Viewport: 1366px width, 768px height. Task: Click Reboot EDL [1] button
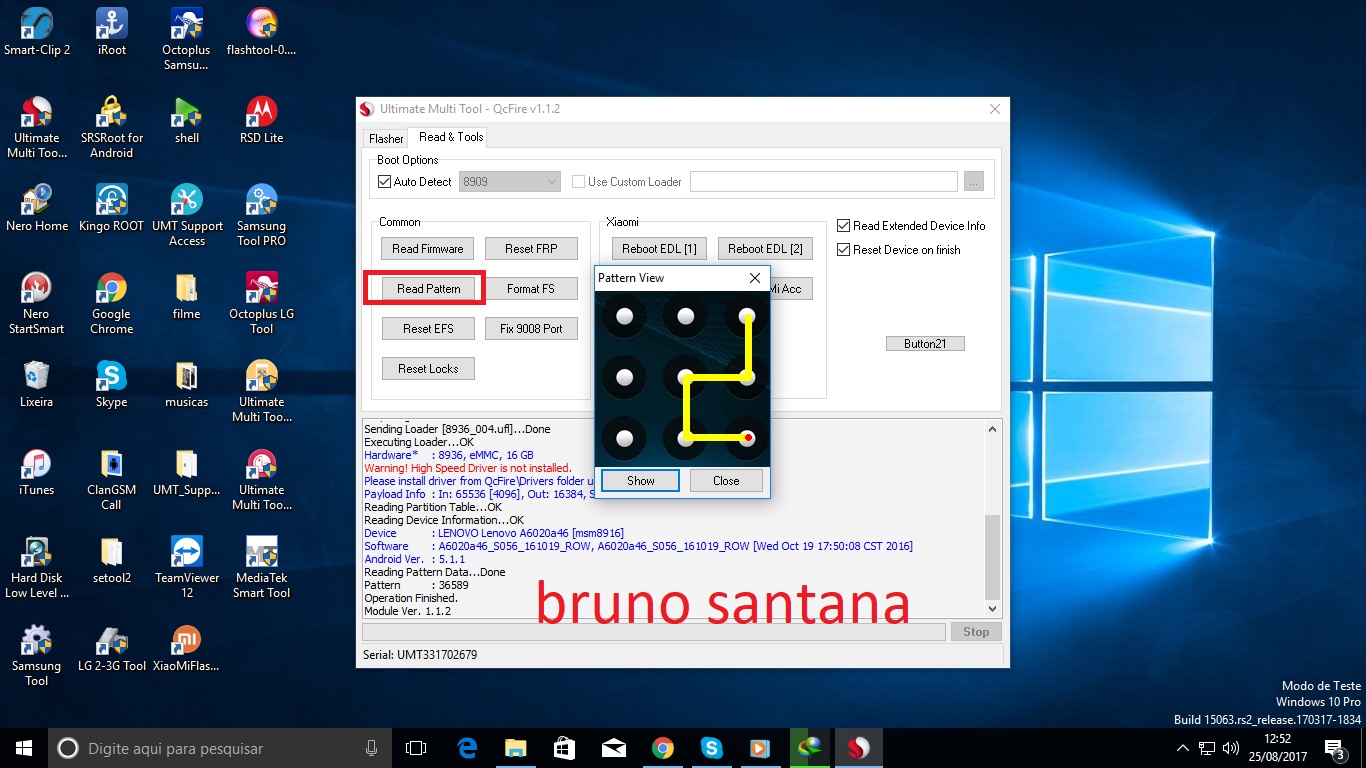[x=659, y=249]
